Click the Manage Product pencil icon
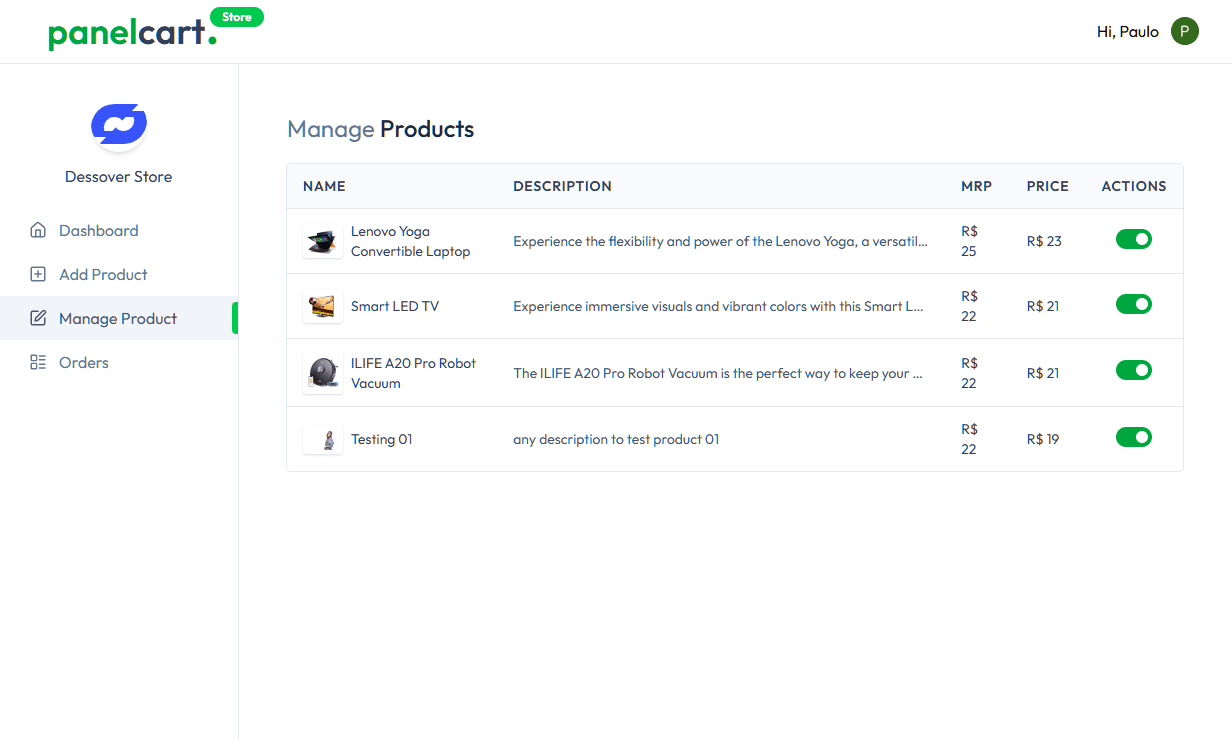1232x740 pixels. pyautogui.click(x=38, y=318)
